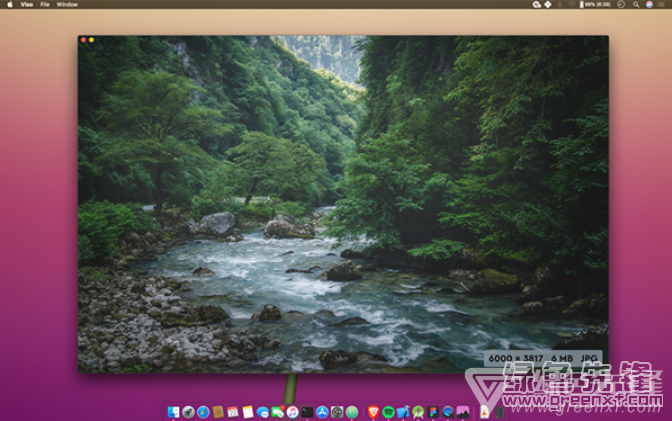The image size is (672, 421).
Task: Open the Viso app menu
Action: 27,4
